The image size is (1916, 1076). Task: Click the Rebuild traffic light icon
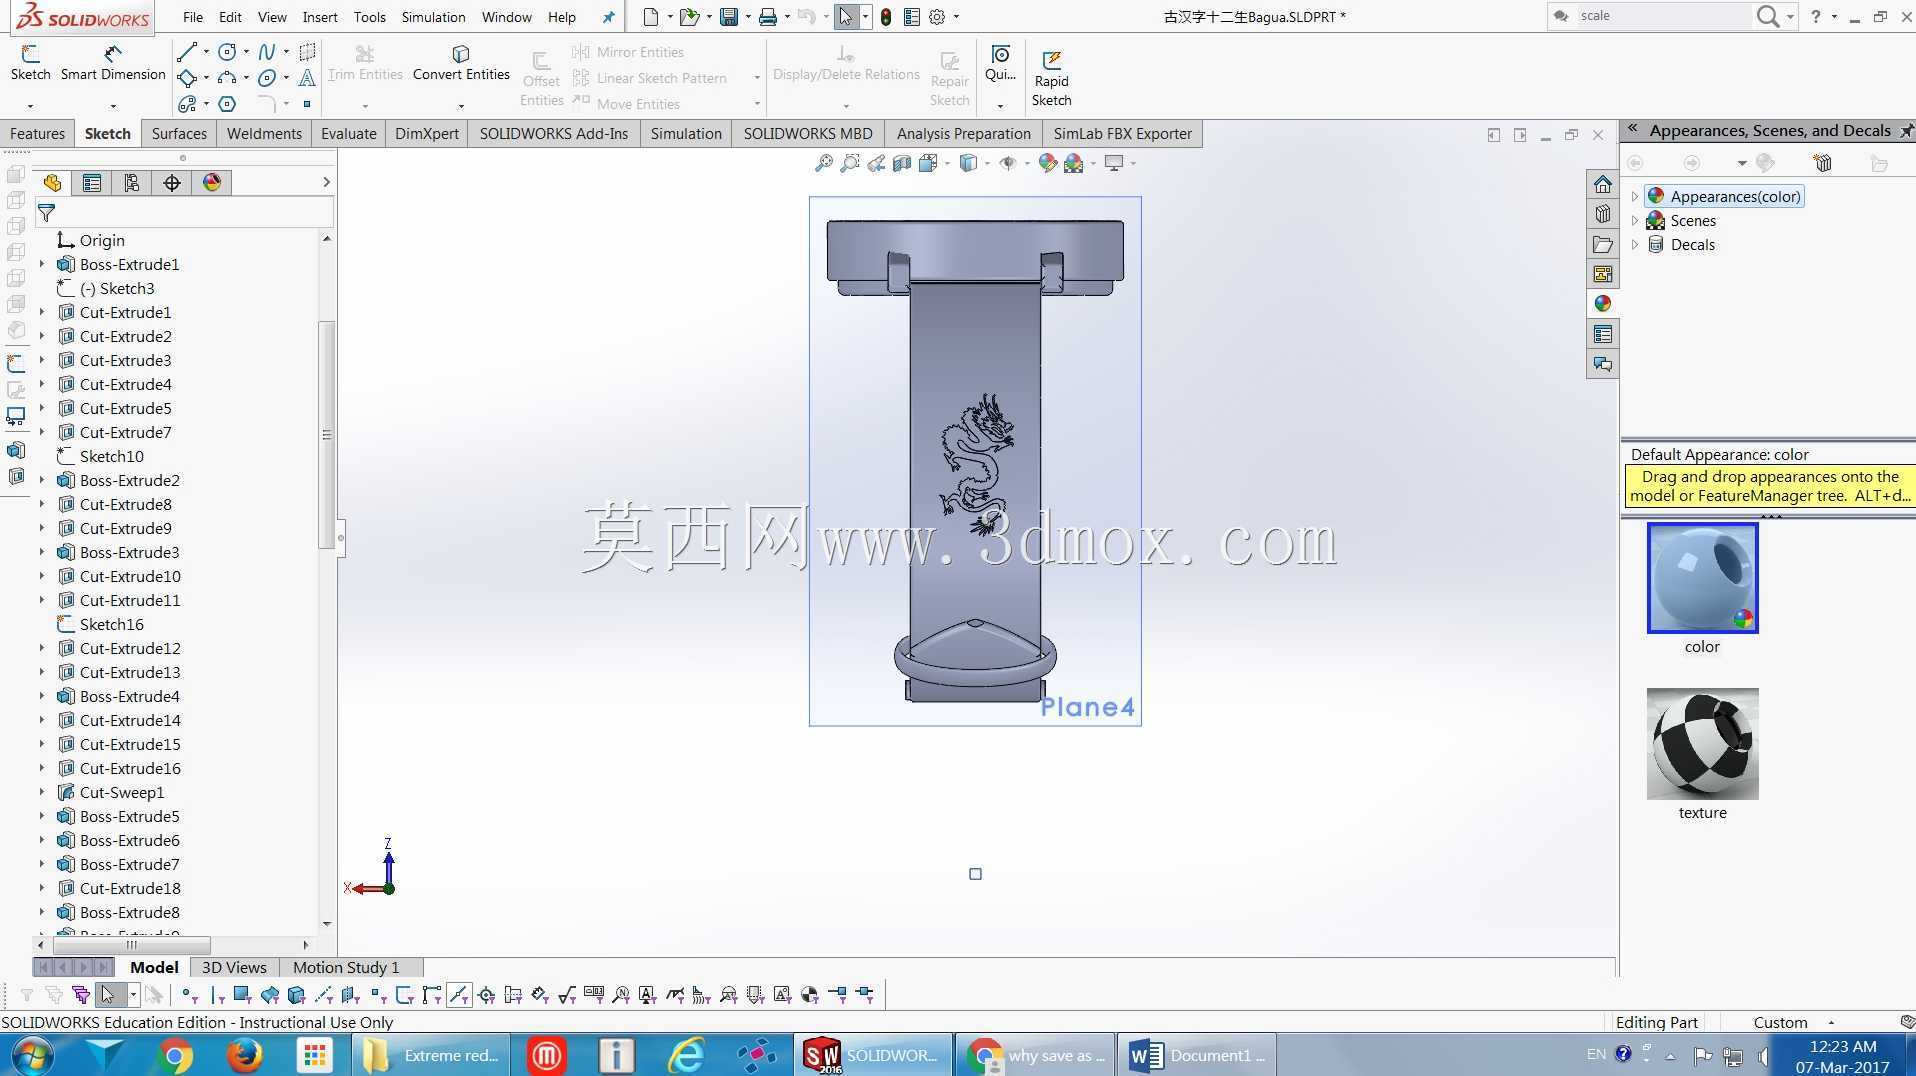click(885, 17)
